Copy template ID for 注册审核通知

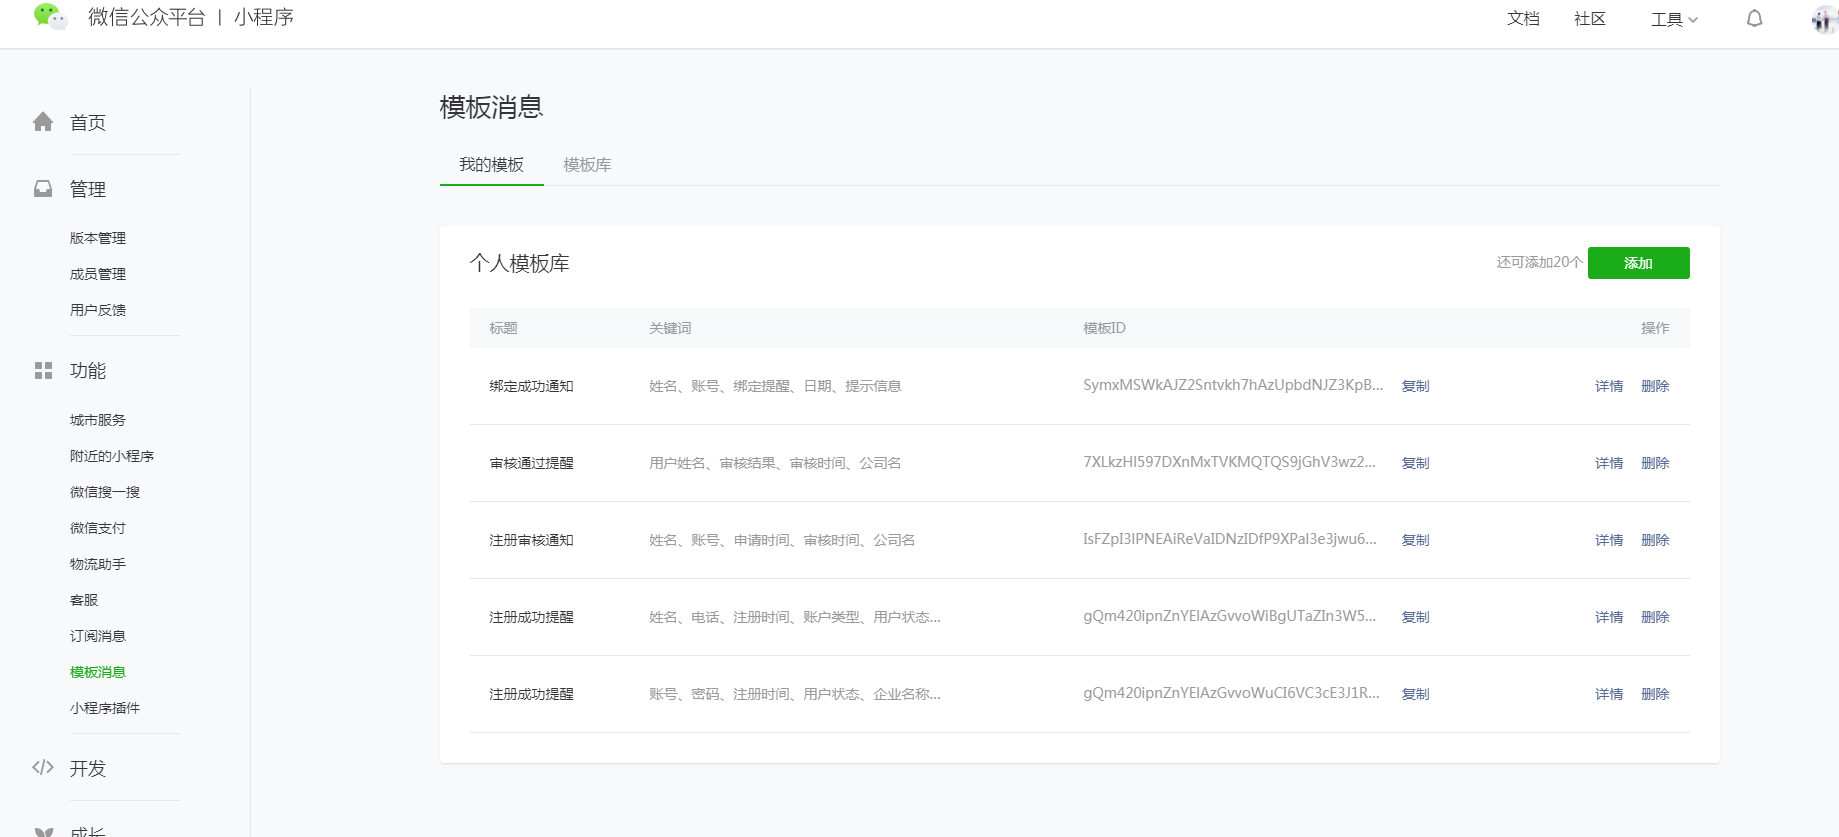point(1415,540)
